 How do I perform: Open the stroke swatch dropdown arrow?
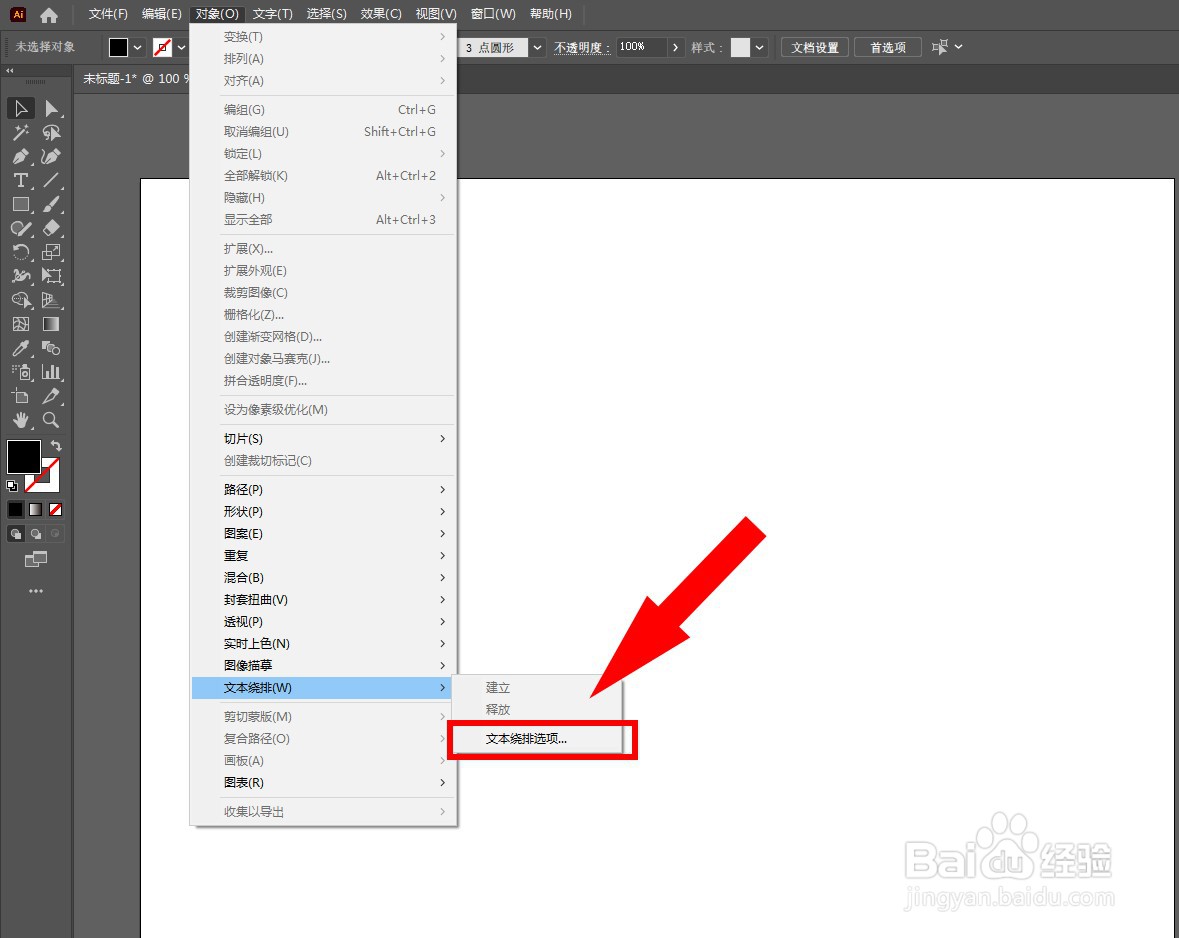point(181,47)
